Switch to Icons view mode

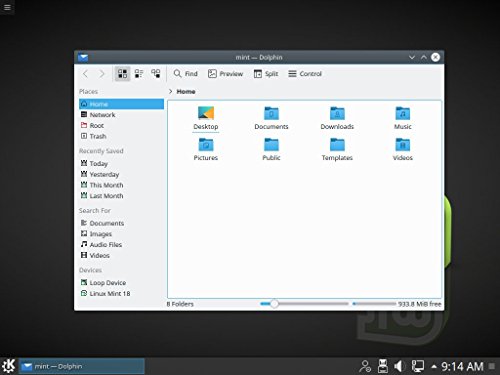(x=122, y=74)
